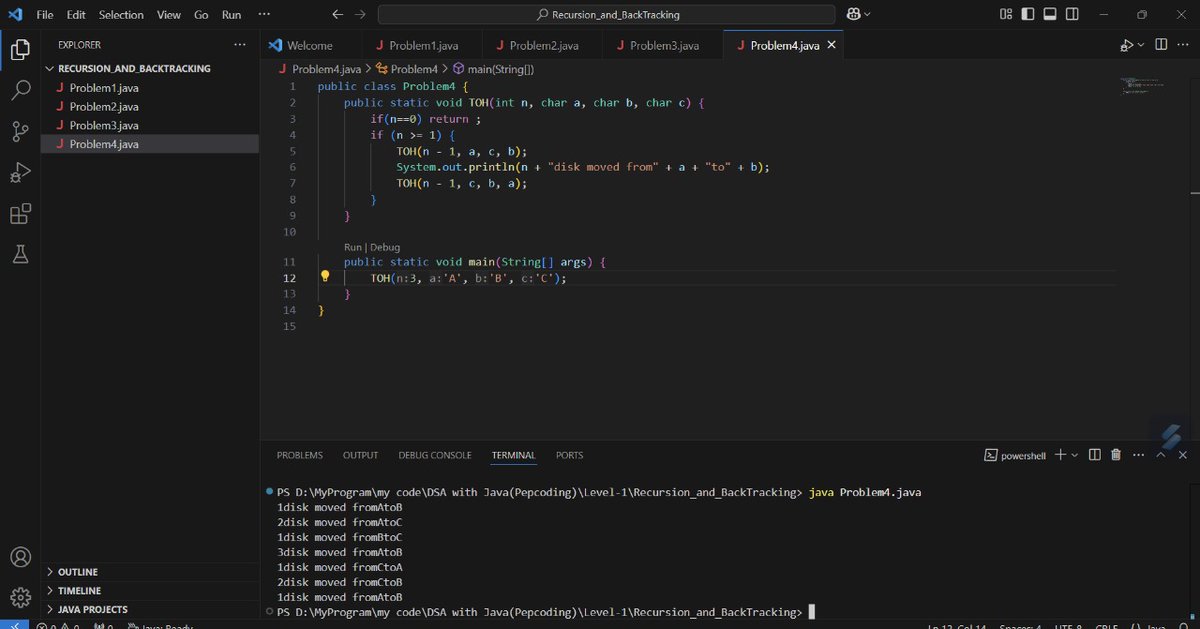Open the File menu
Screen dimensions: 1200x629
45,15
